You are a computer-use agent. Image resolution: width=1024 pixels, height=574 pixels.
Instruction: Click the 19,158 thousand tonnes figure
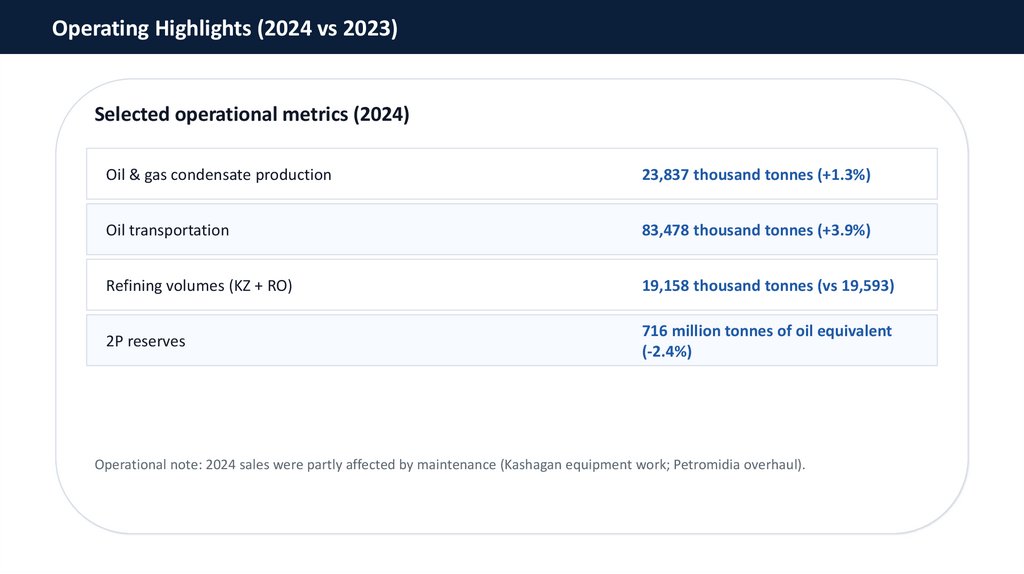pos(727,286)
